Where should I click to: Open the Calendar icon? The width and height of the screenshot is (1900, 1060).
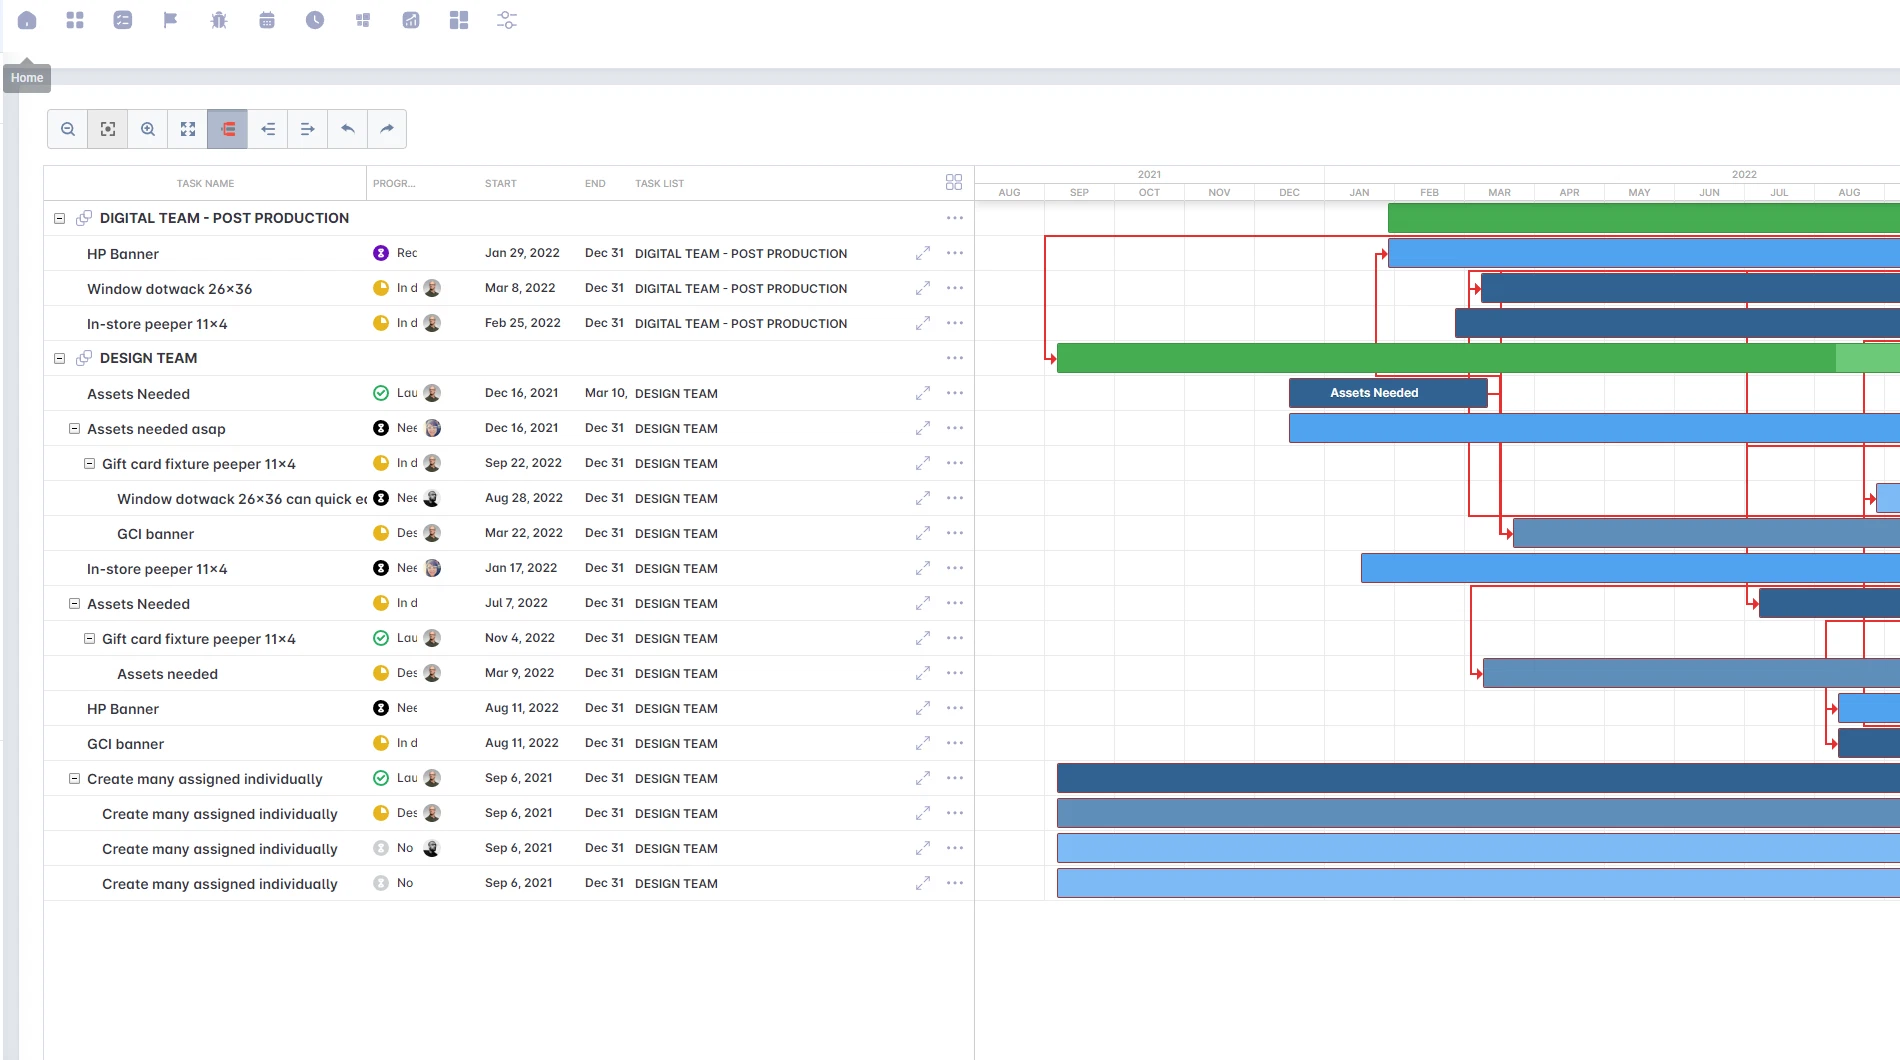pyautogui.click(x=267, y=20)
